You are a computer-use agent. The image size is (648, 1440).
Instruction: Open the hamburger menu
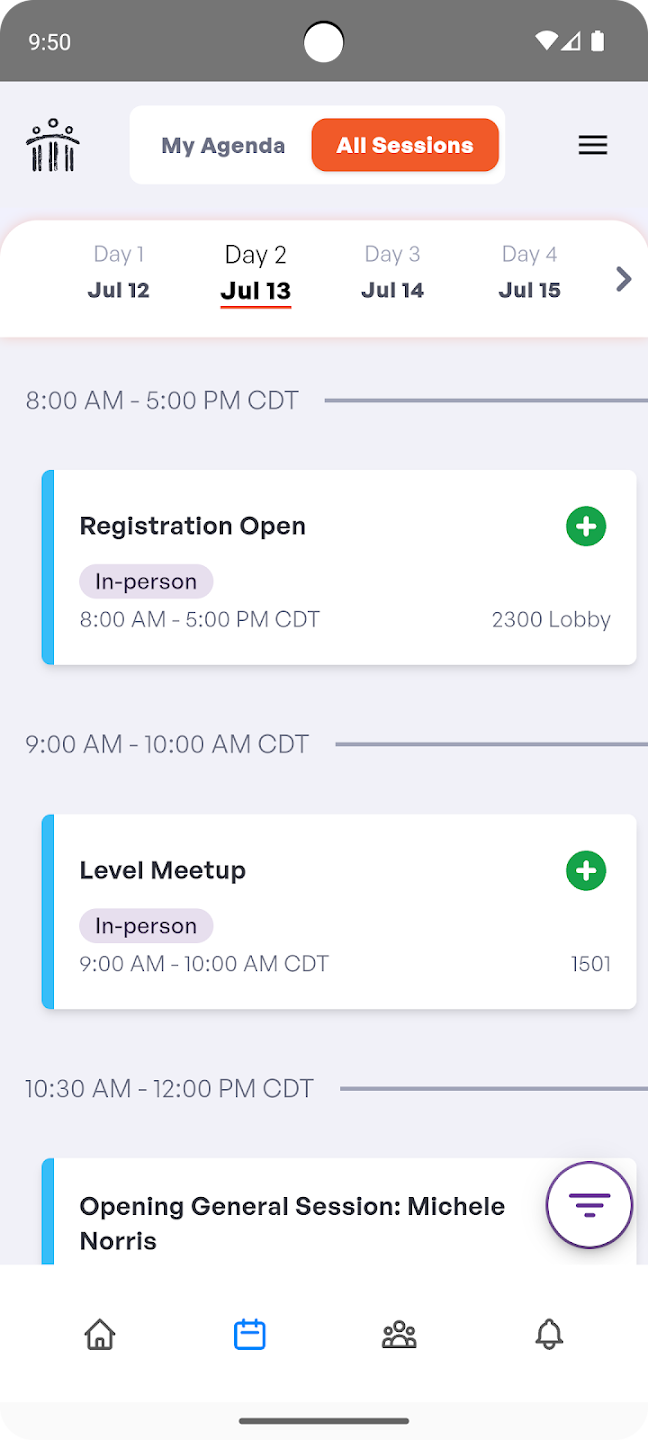(593, 146)
